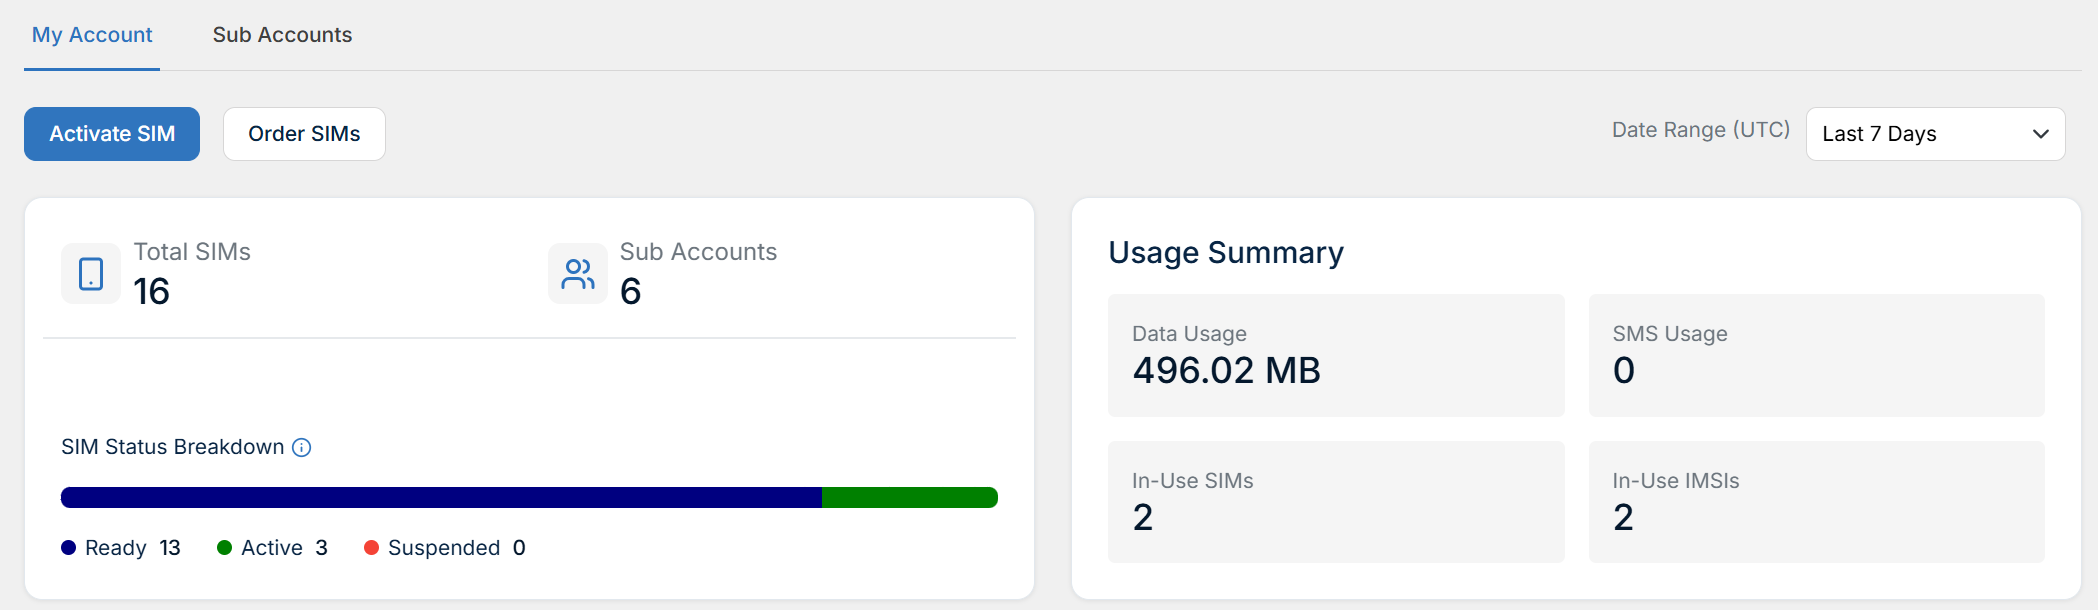This screenshot has width=2098, height=610.
Task: Click the Total SIMs count 16
Action: 152,292
